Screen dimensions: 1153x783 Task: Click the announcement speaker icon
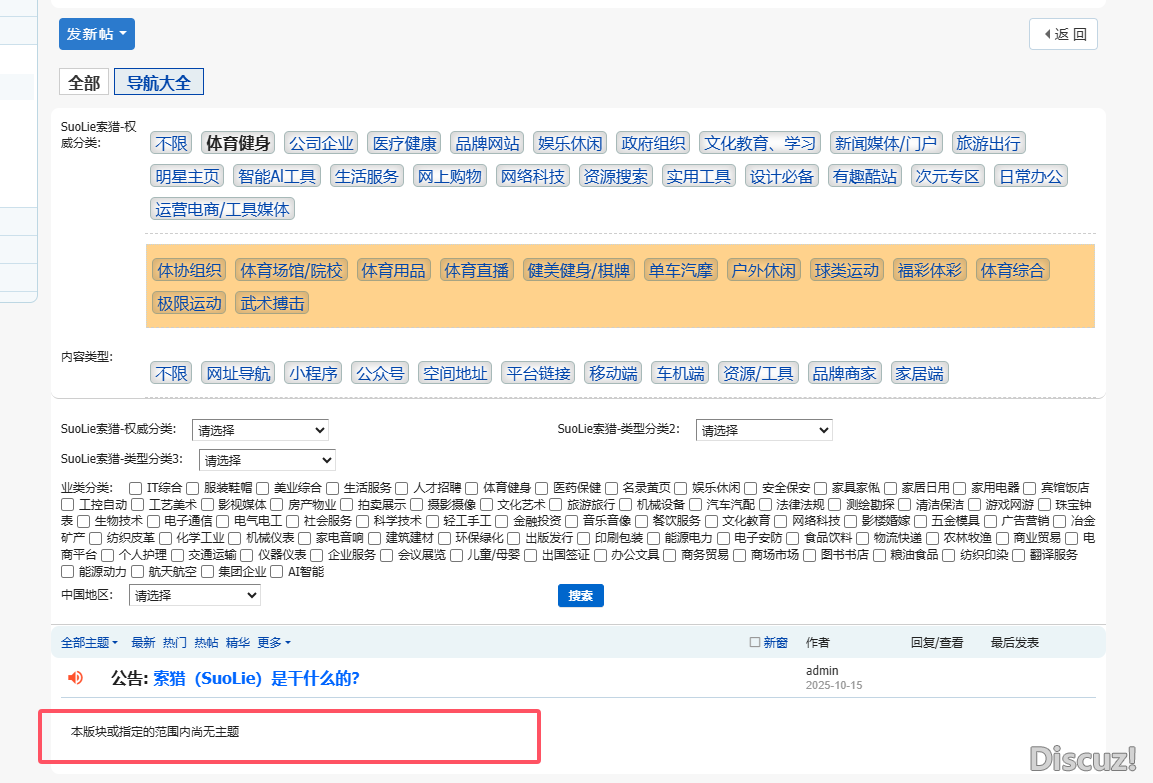(76, 678)
